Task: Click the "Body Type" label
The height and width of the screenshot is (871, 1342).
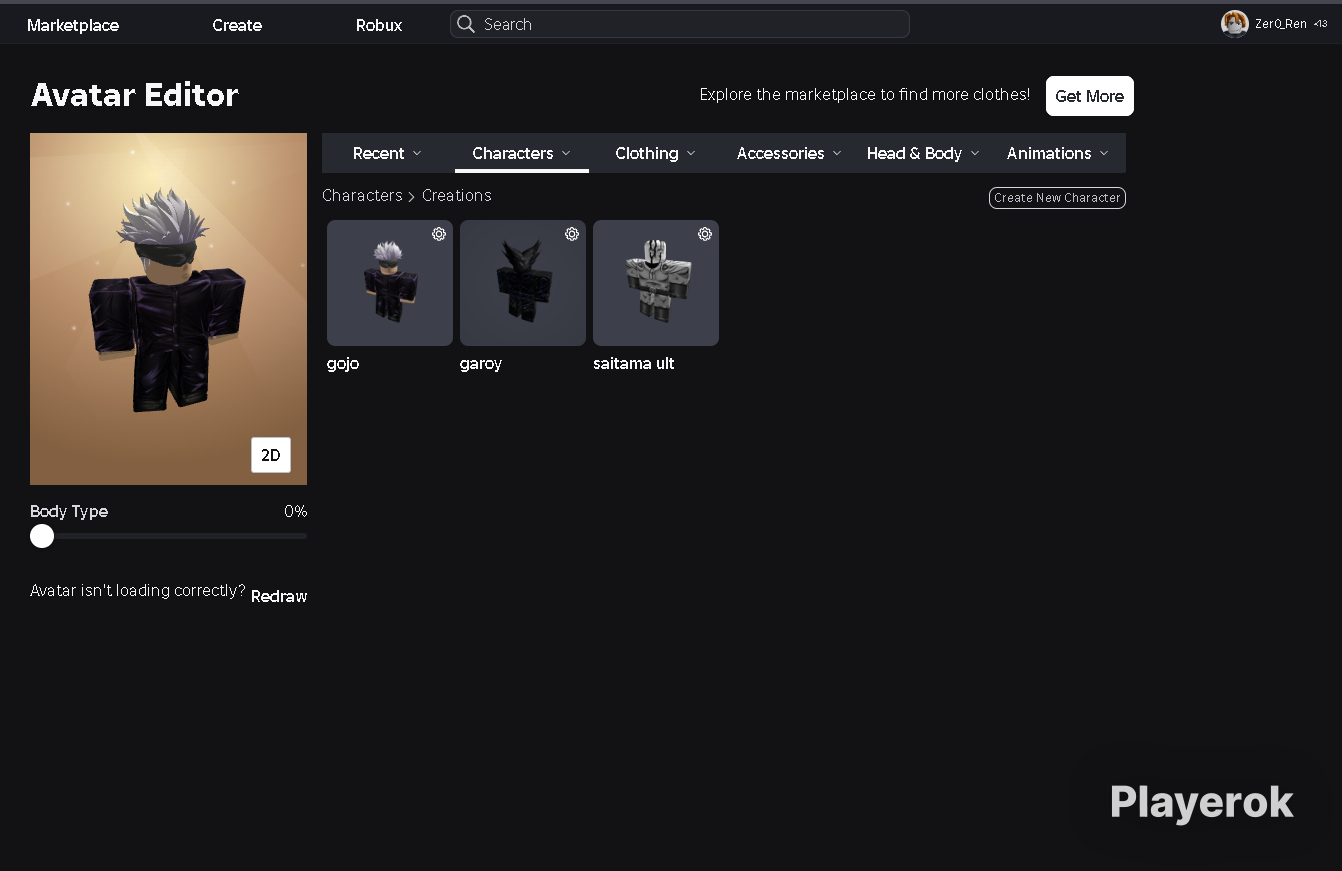Action: 69,512
